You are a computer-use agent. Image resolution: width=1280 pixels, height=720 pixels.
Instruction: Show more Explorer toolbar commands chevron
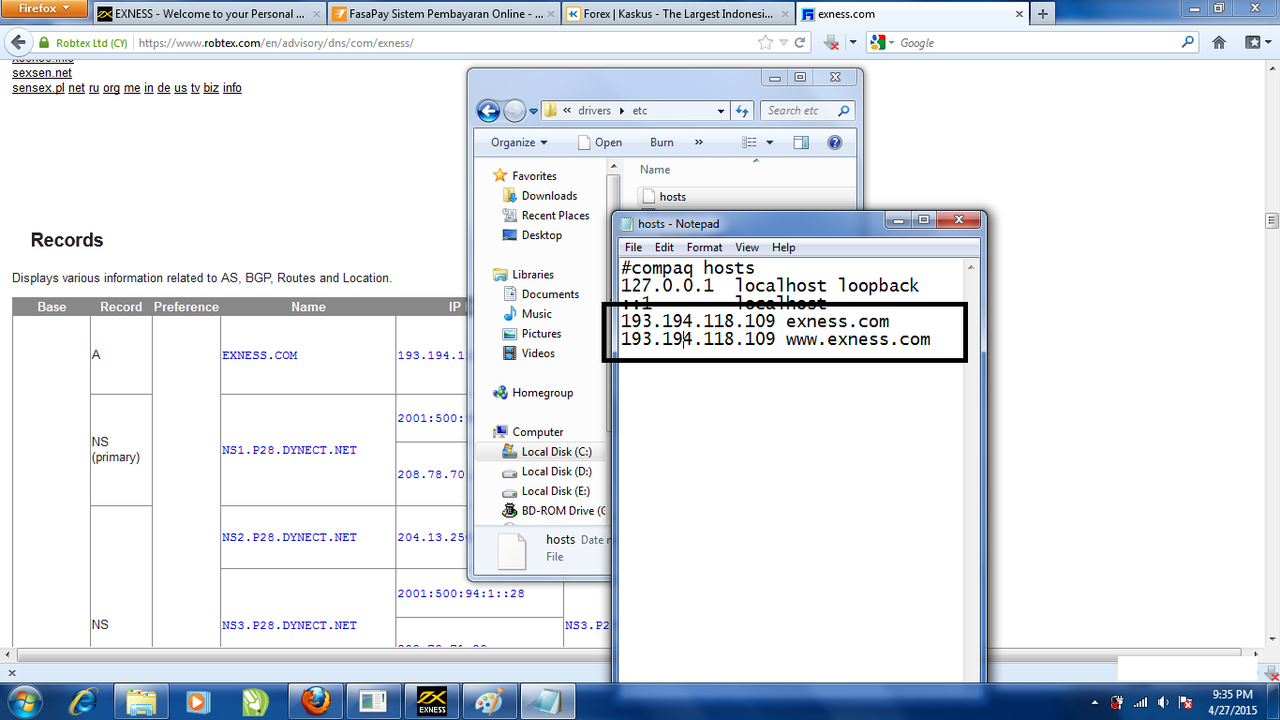(x=698, y=143)
